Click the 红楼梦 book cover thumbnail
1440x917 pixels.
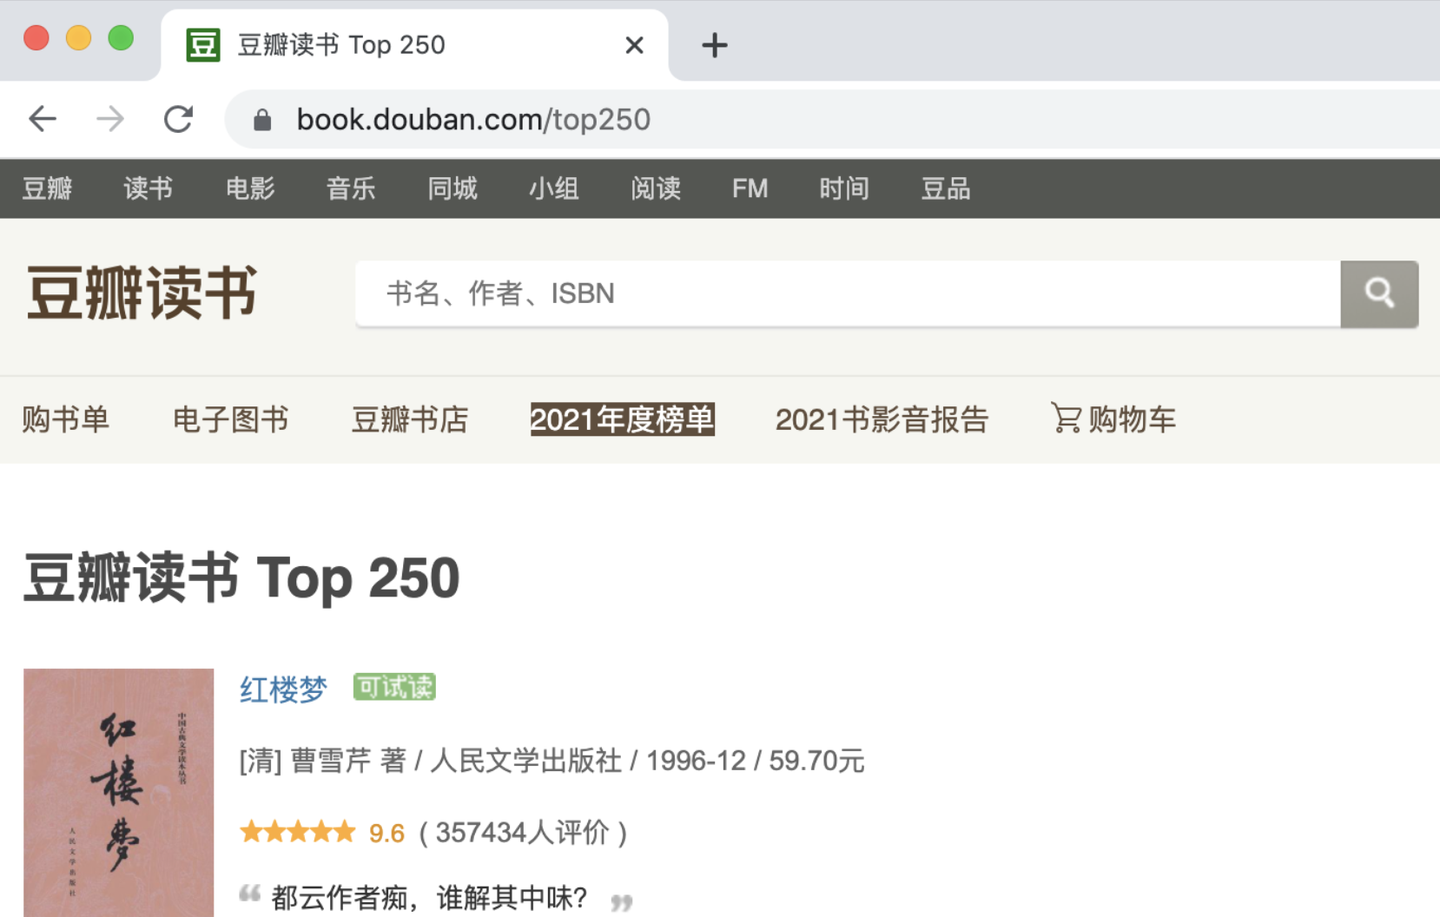119,792
